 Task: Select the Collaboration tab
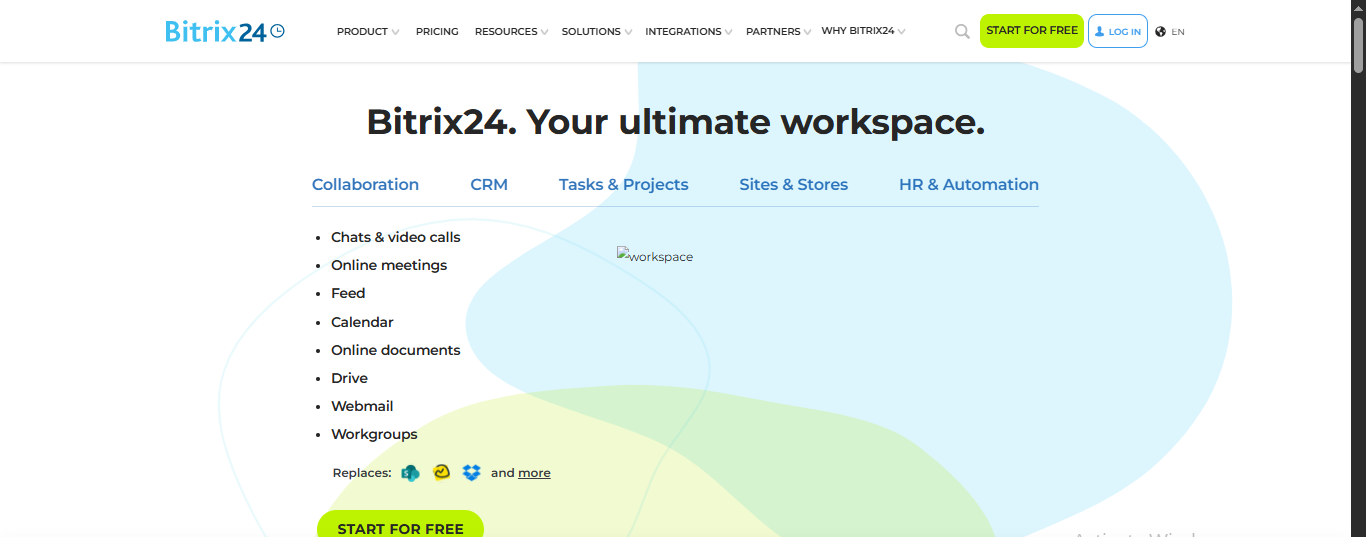click(365, 185)
